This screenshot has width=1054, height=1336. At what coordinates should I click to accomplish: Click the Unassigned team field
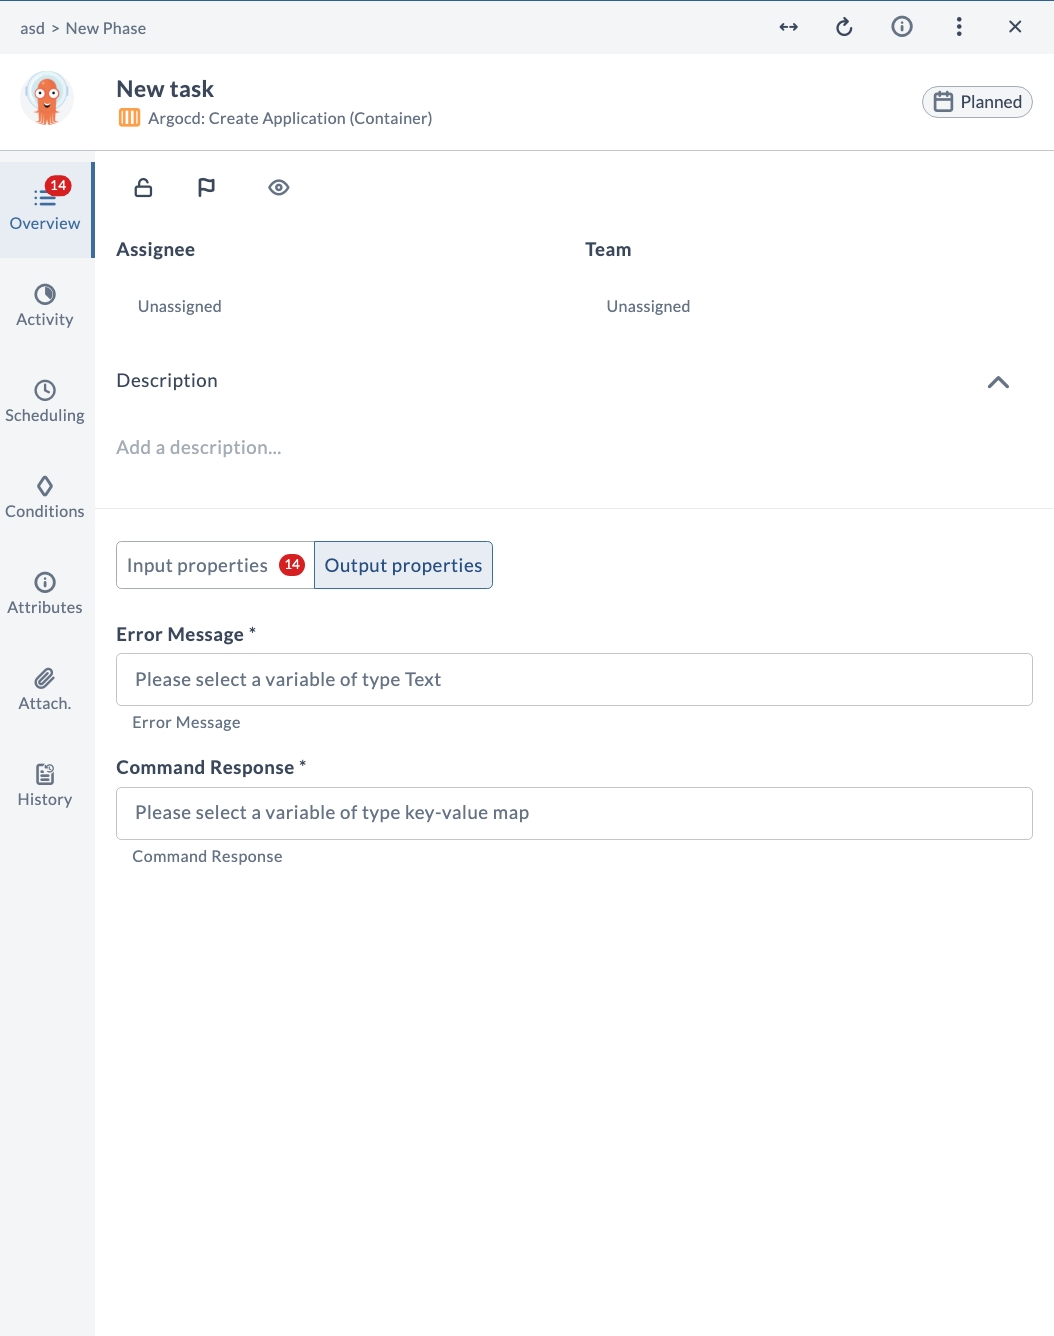(x=648, y=306)
